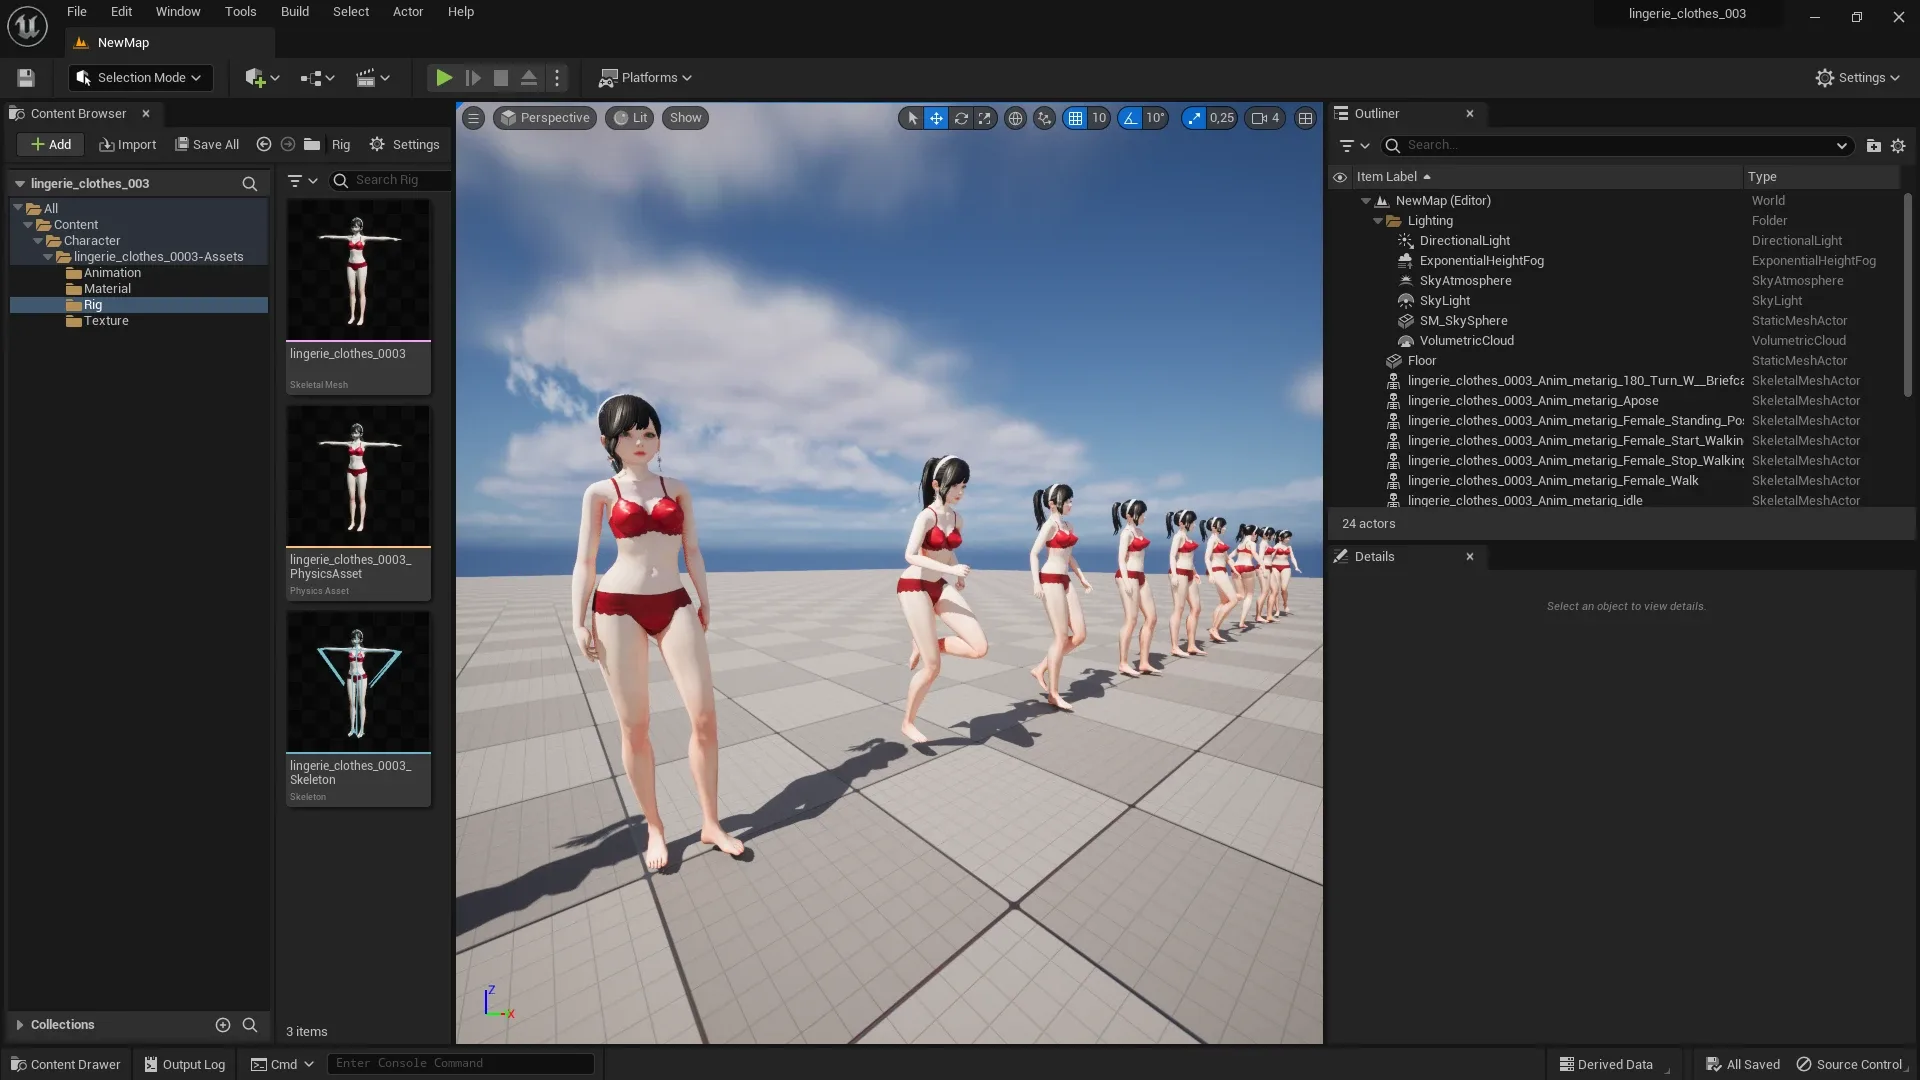Open the Platforms dropdown

[645, 78]
